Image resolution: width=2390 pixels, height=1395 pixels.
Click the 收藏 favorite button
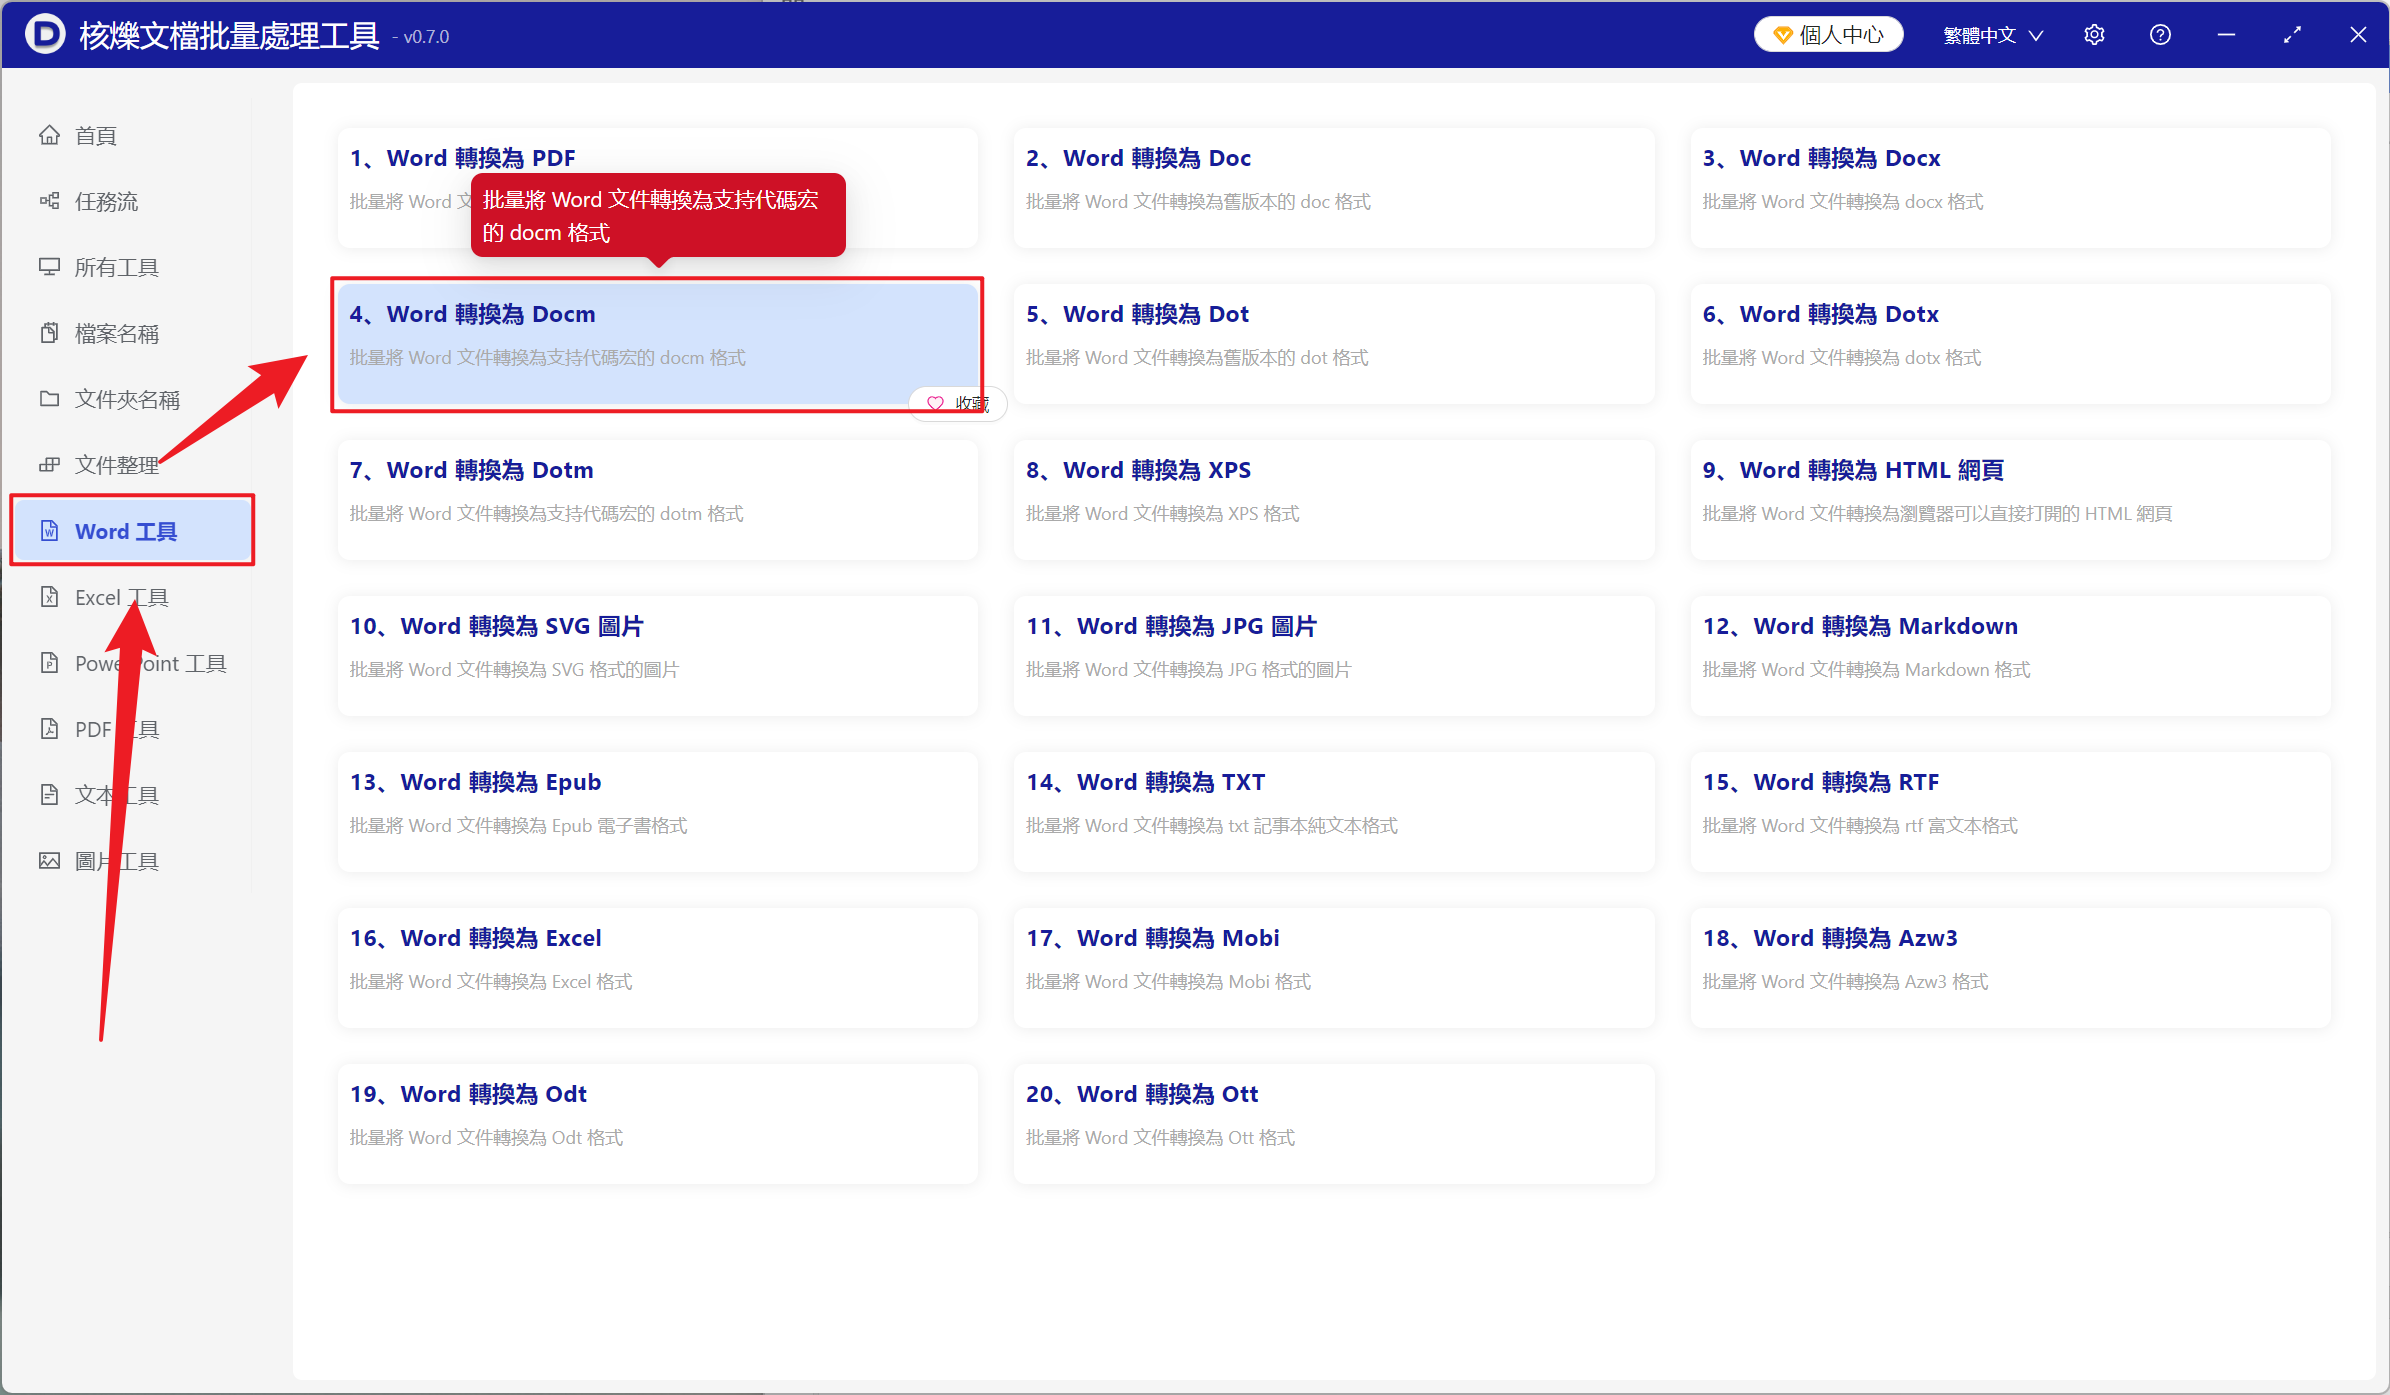tap(957, 404)
